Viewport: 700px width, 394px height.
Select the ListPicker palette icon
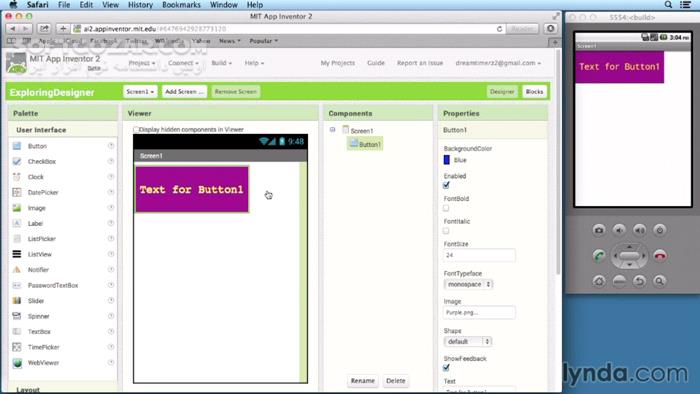click(x=17, y=239)
